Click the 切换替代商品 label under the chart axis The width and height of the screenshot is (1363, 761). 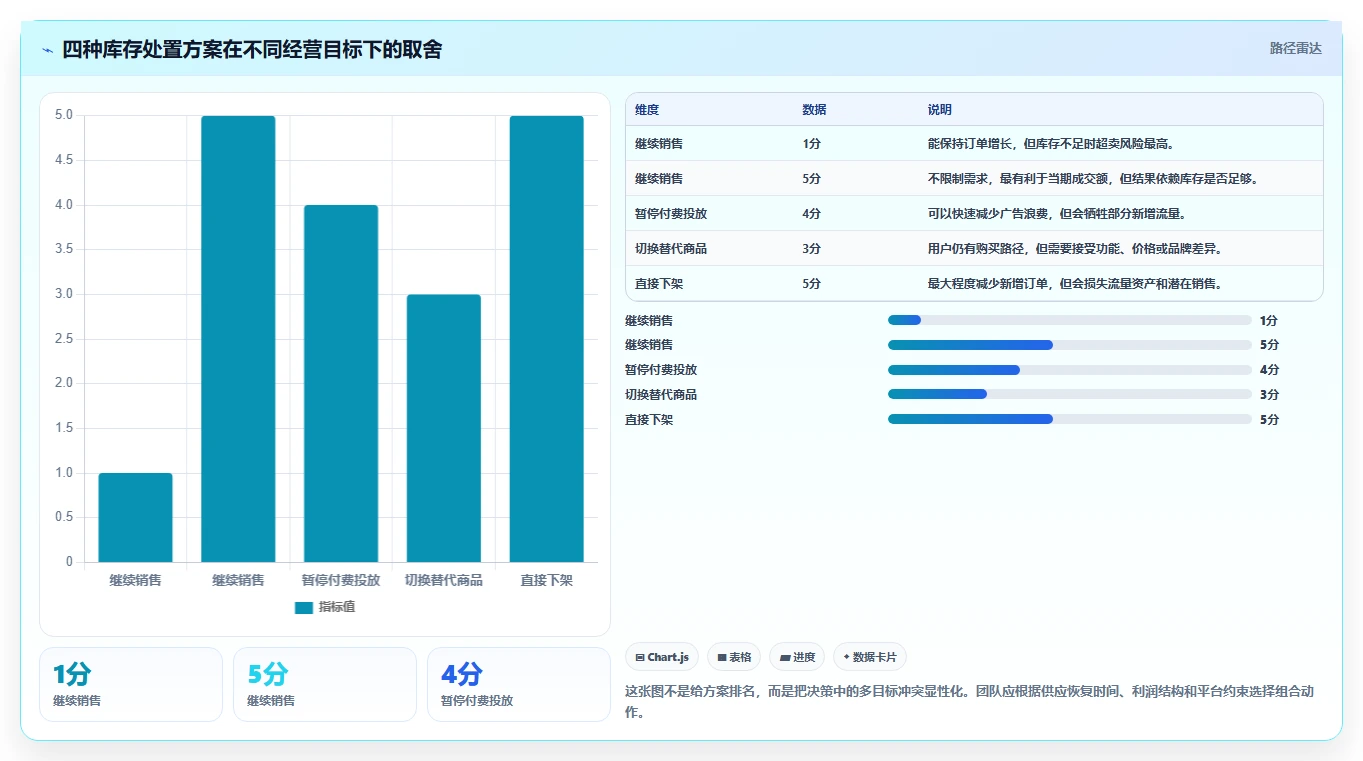point(444,580)
